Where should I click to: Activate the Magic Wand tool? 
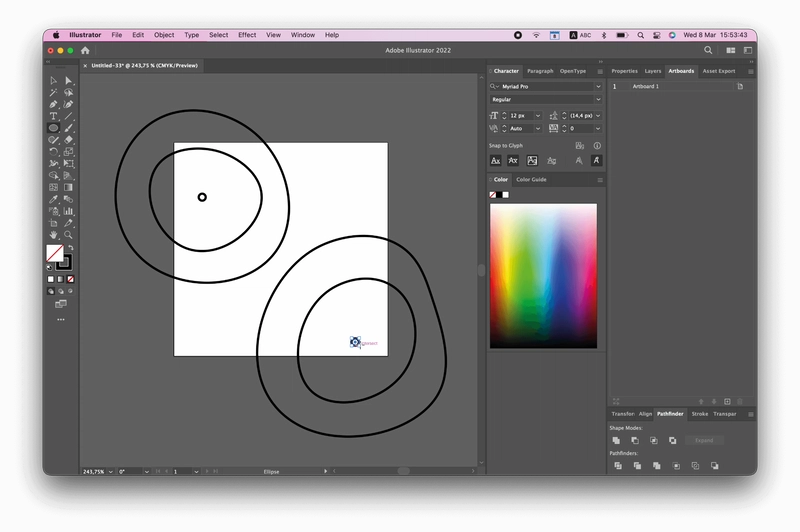[53, 92]
